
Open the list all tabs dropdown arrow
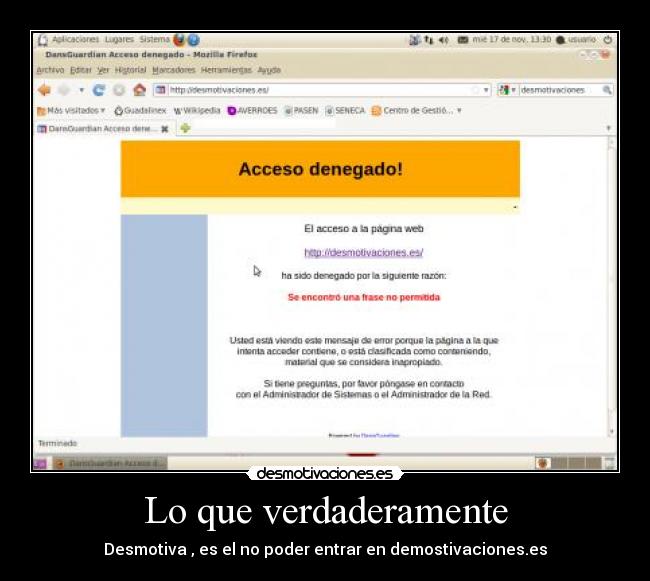609,128
